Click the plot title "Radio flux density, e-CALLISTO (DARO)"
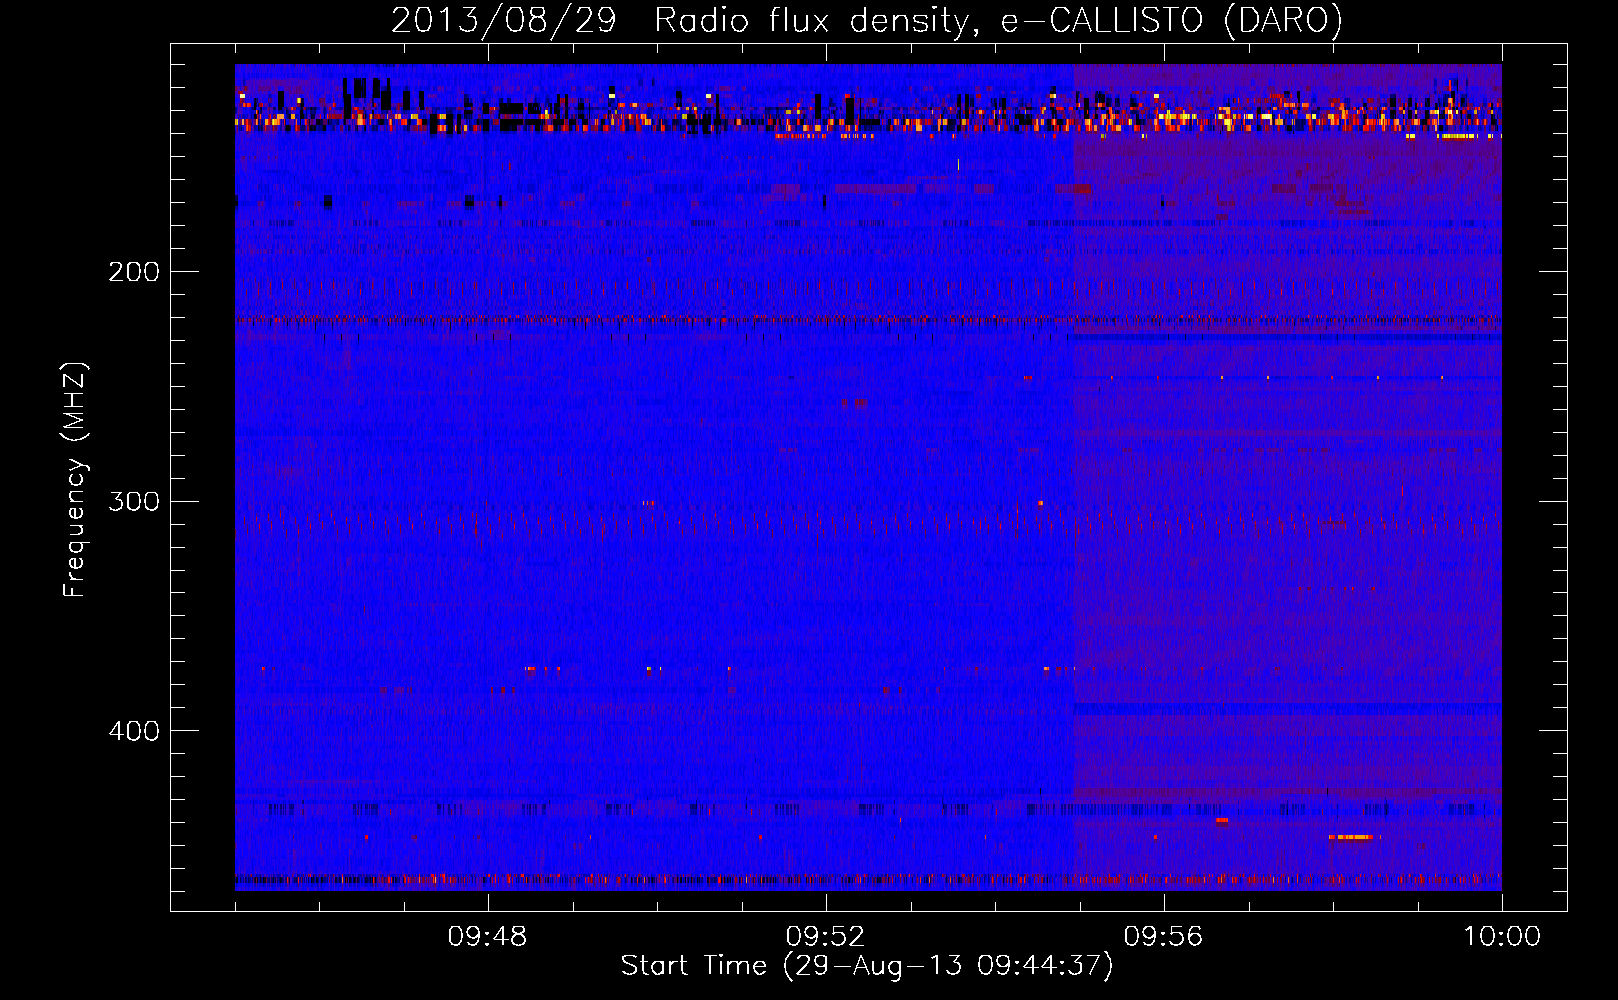The width and height of the screenshot is (1618, 1000). pos(999,20)
